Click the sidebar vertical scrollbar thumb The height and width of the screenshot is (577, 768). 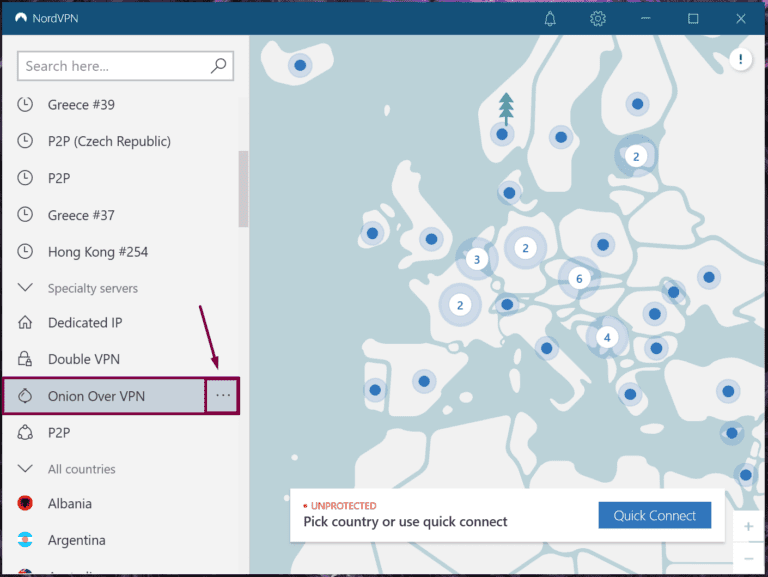point(243,189)
